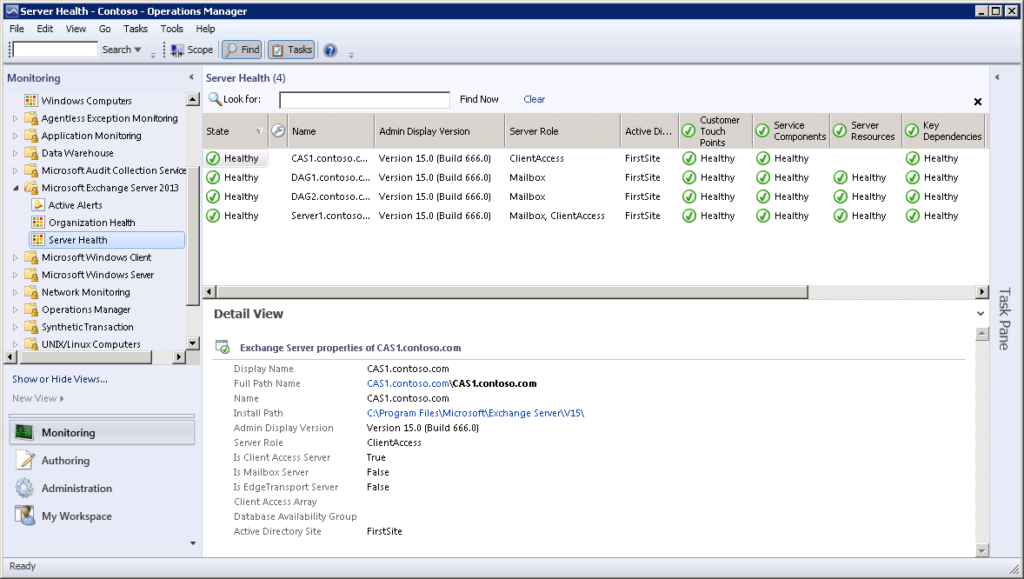
Task: Click the maintenance mode wrench column icon
Action: [x=278, y=131]
